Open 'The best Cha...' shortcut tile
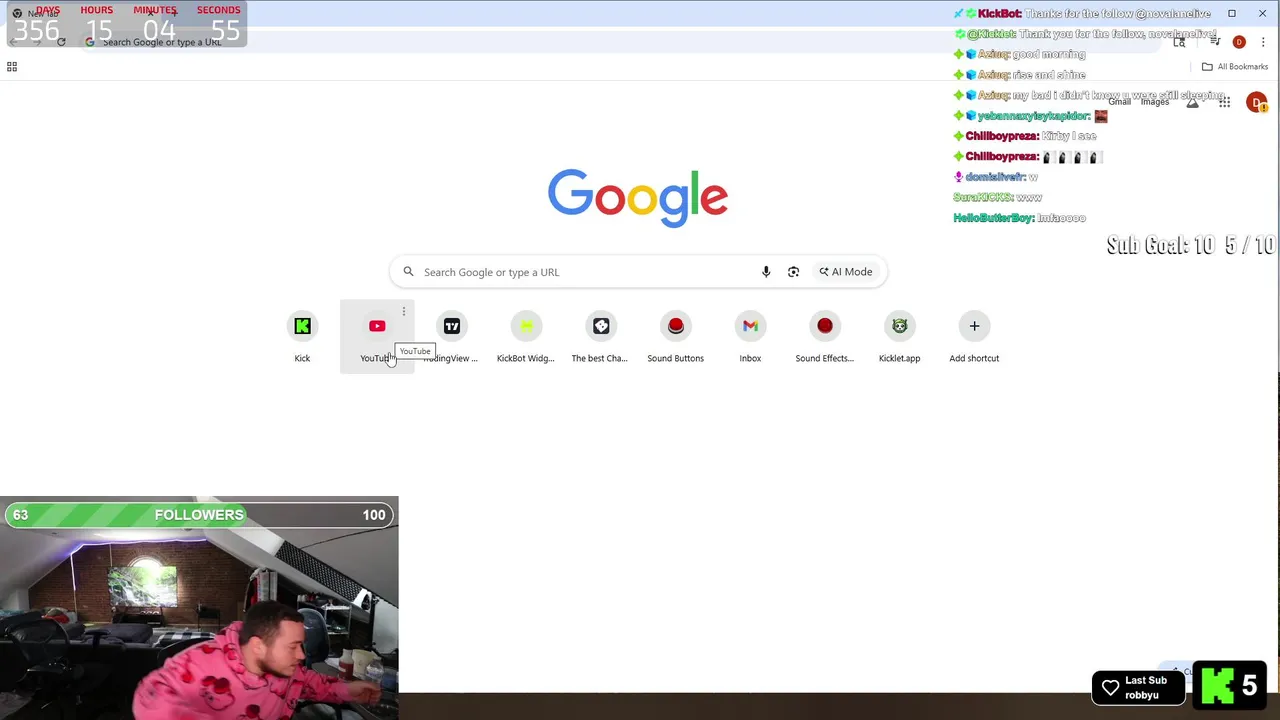The image size is (1280, 720). point(600,337)
